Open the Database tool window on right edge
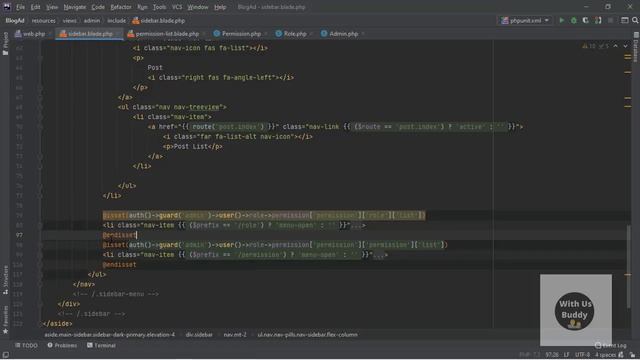This screenshot has width=640, height=360. coord(636,47)
